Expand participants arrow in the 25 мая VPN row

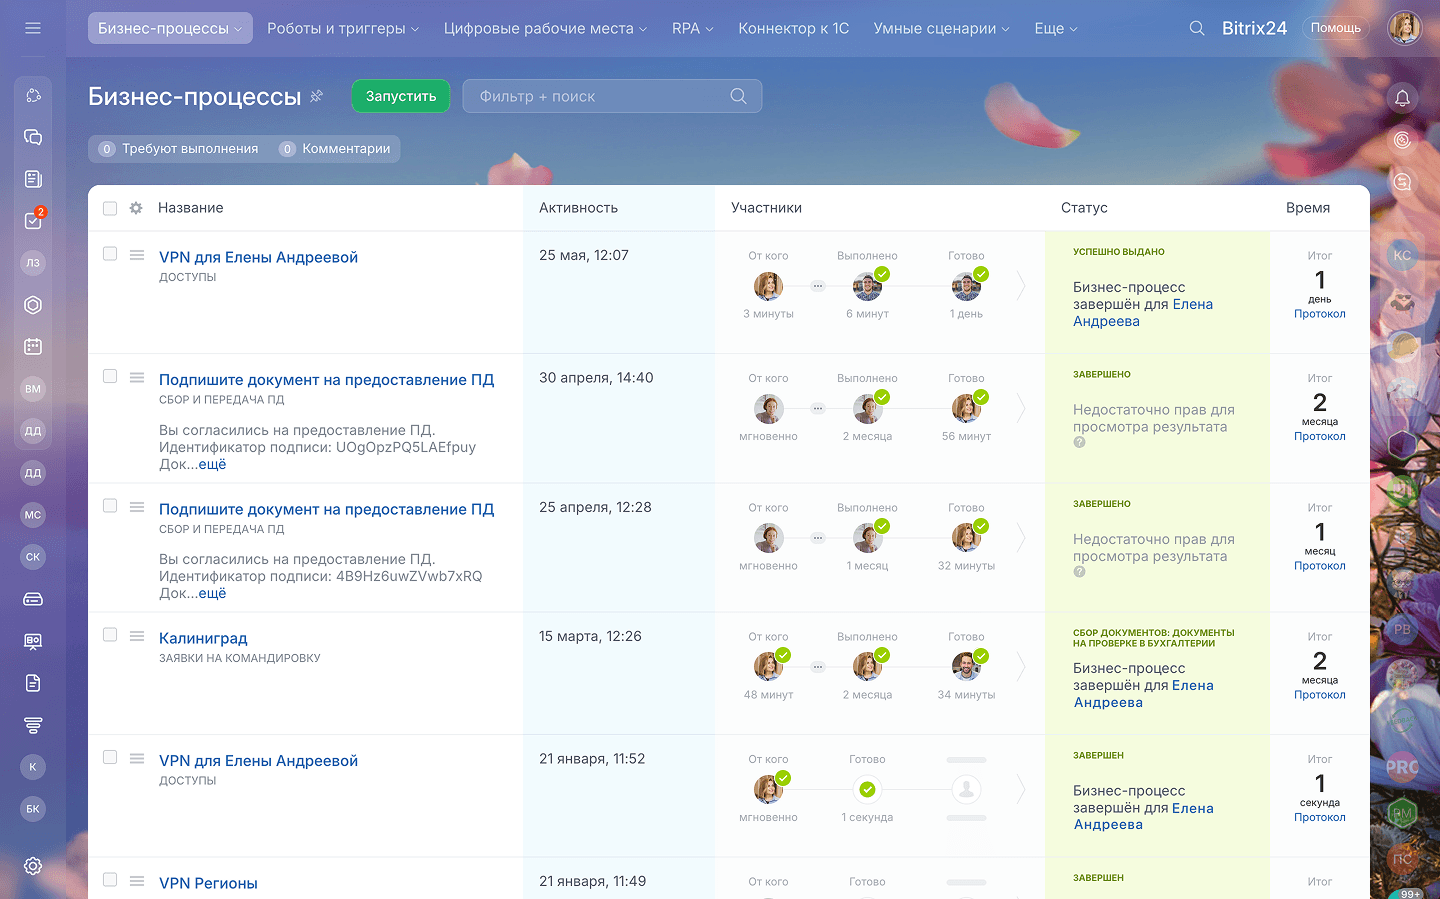click(1021, 286)
